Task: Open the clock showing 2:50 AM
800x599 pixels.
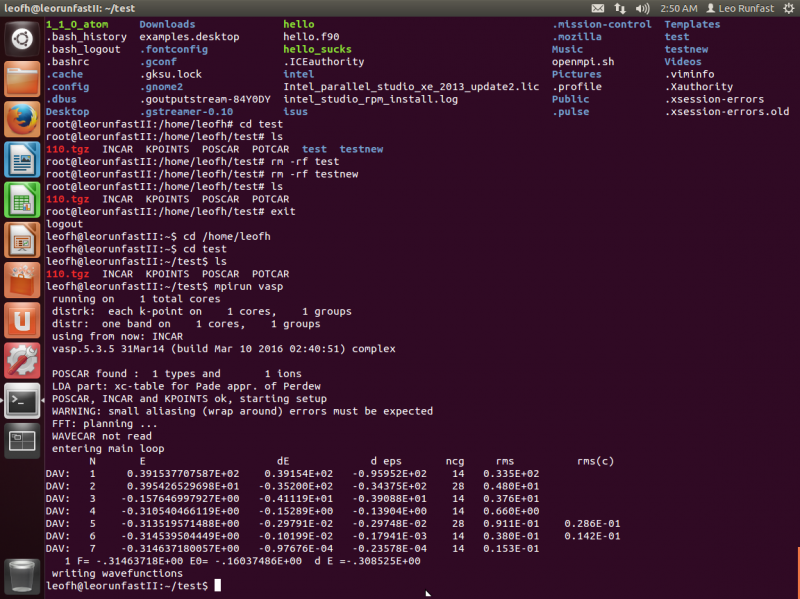Action: tap(679, 8)
